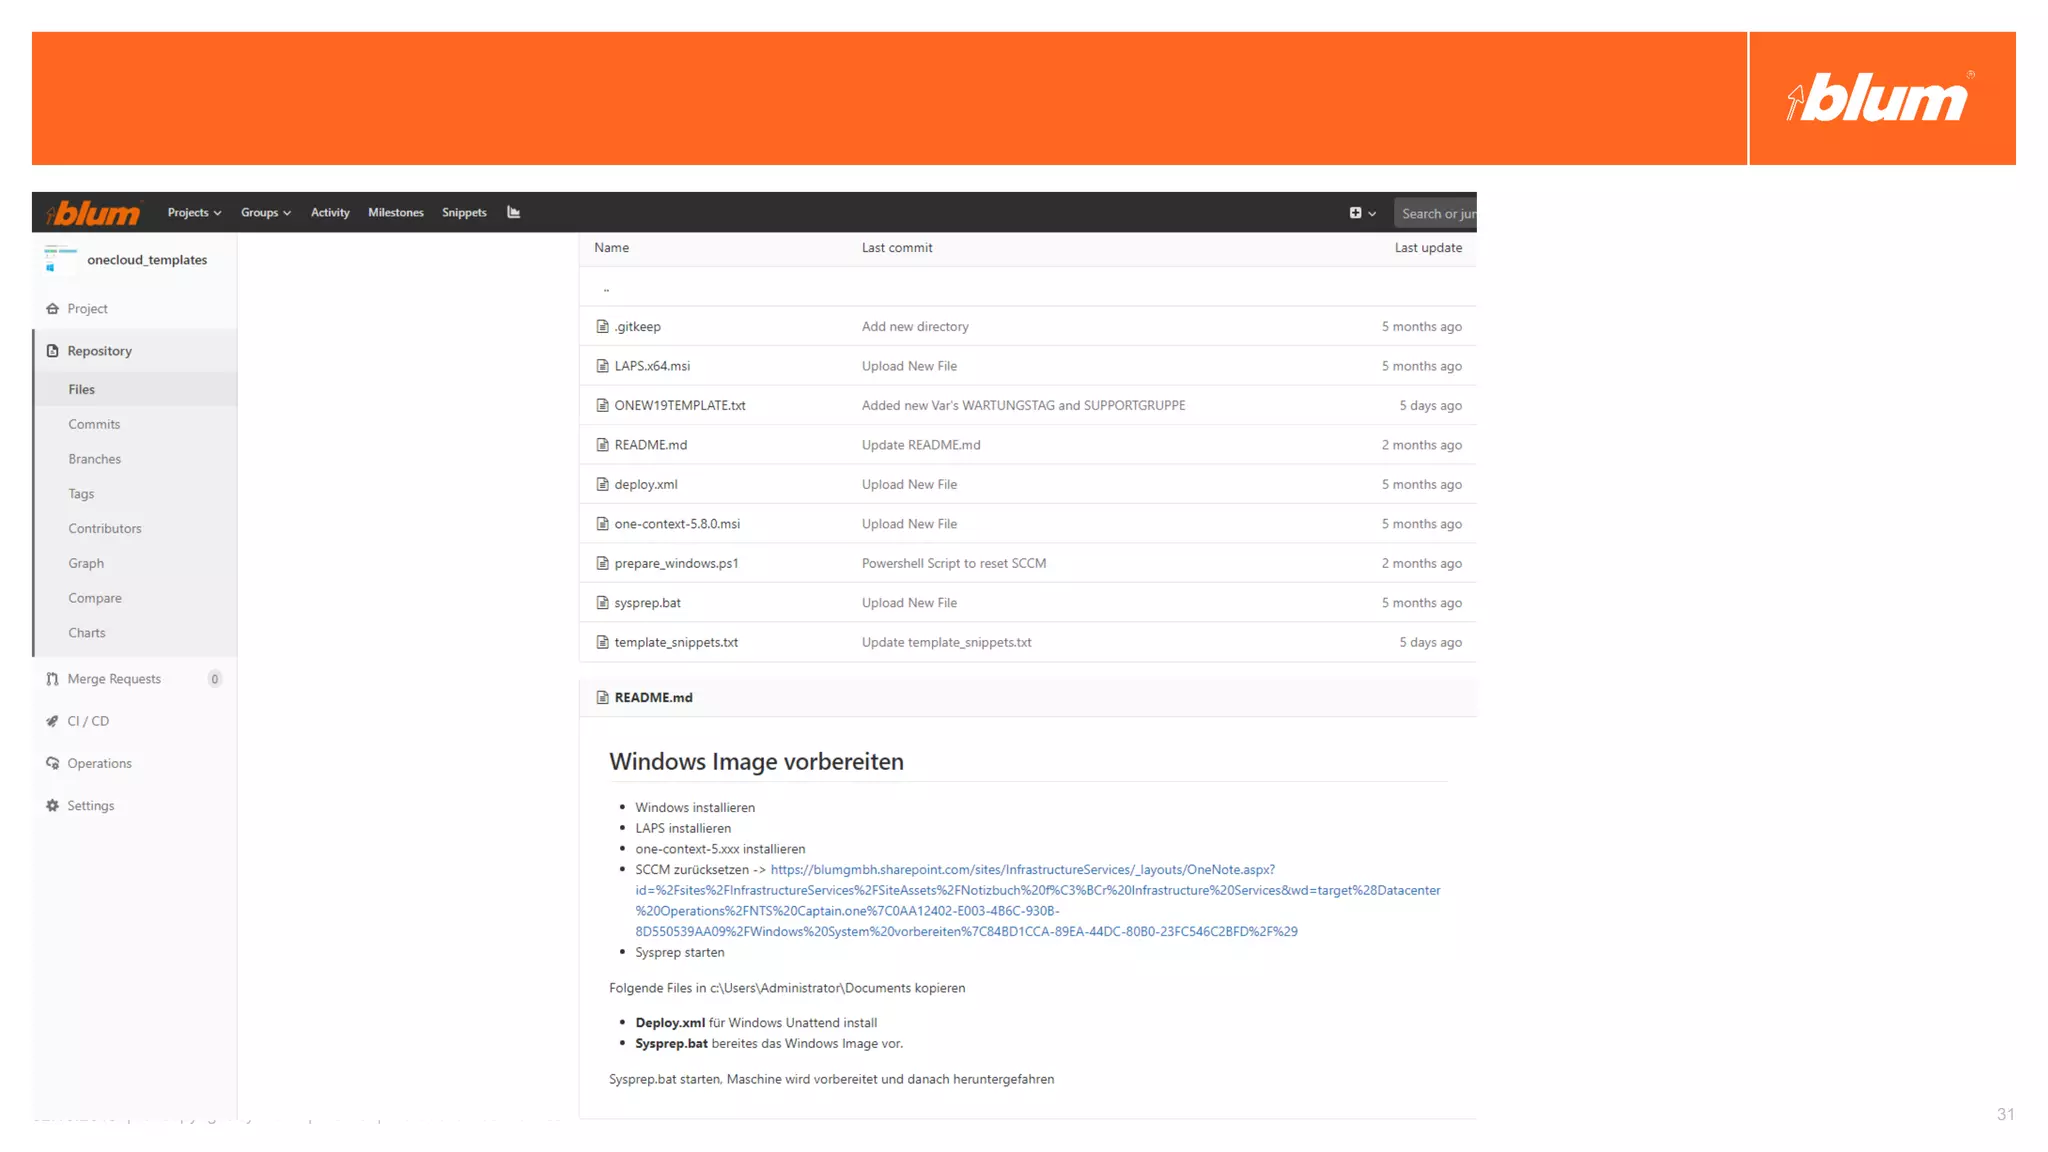Expand the Projects dropdown menu

coord(194,213)
